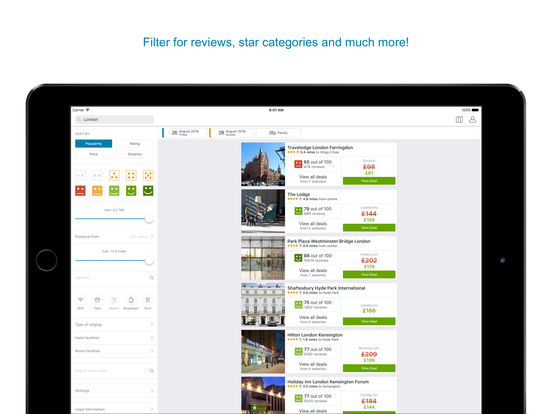Click the 88 out of 100 rating icon
The width and height of the screenshot is (552, 414).
point(298,258)
